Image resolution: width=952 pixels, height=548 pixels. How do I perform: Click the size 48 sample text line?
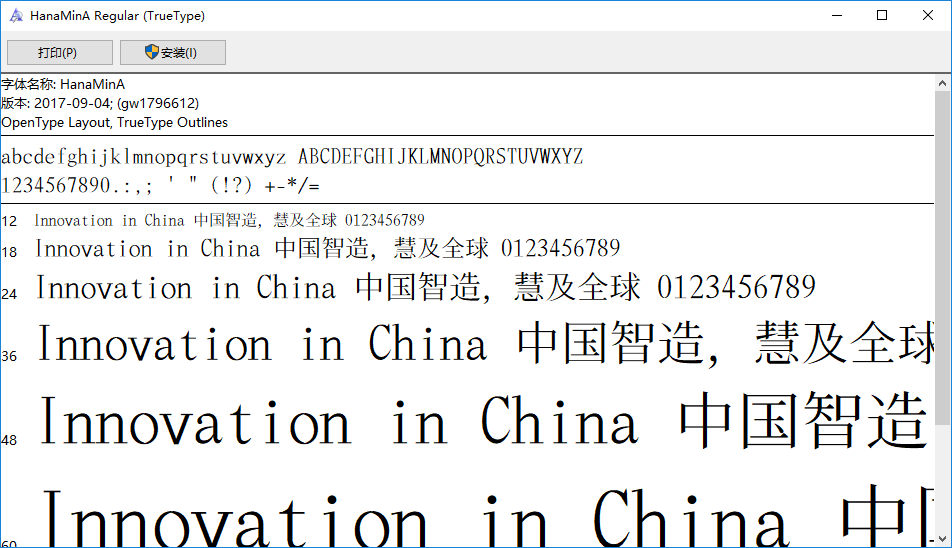pyautogui.click(x=484, y=420)
